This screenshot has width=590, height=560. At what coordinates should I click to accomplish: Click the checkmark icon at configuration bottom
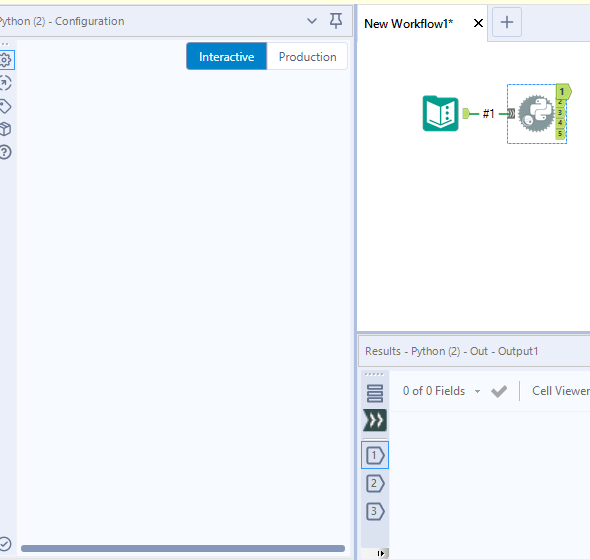(x=6, y=544)
